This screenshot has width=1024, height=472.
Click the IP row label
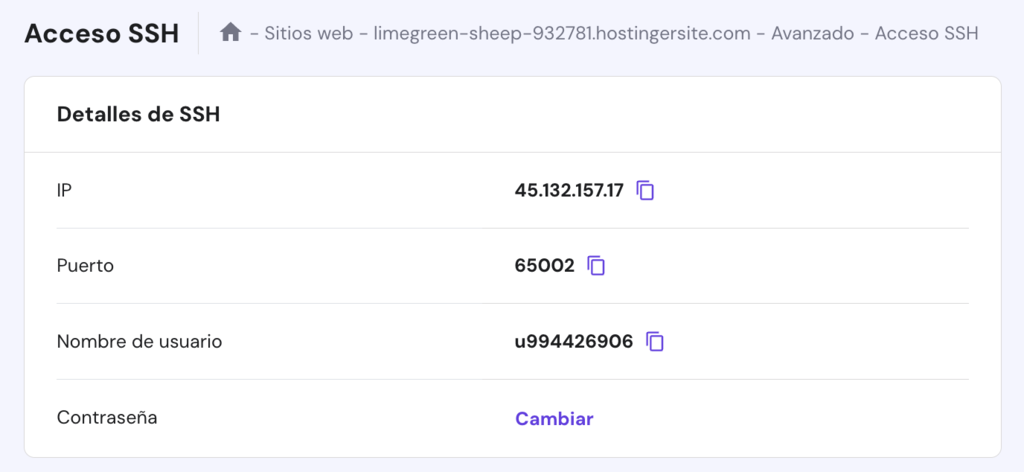tap(64, 190)
